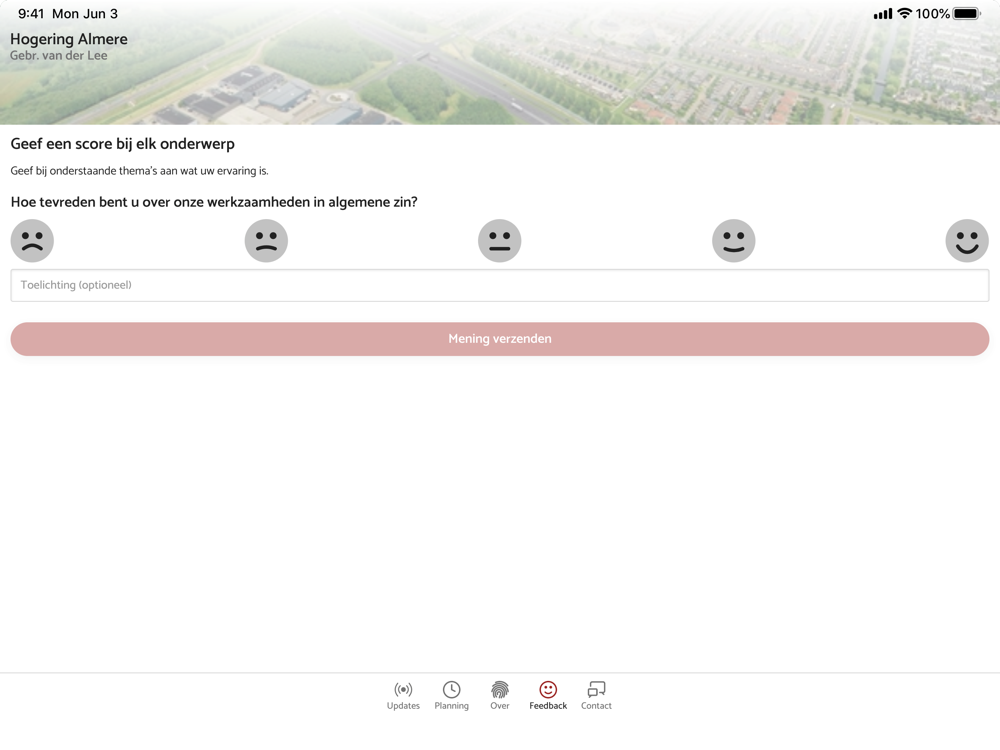Tap the Wi-Fi status icon

tap(904, 13)
